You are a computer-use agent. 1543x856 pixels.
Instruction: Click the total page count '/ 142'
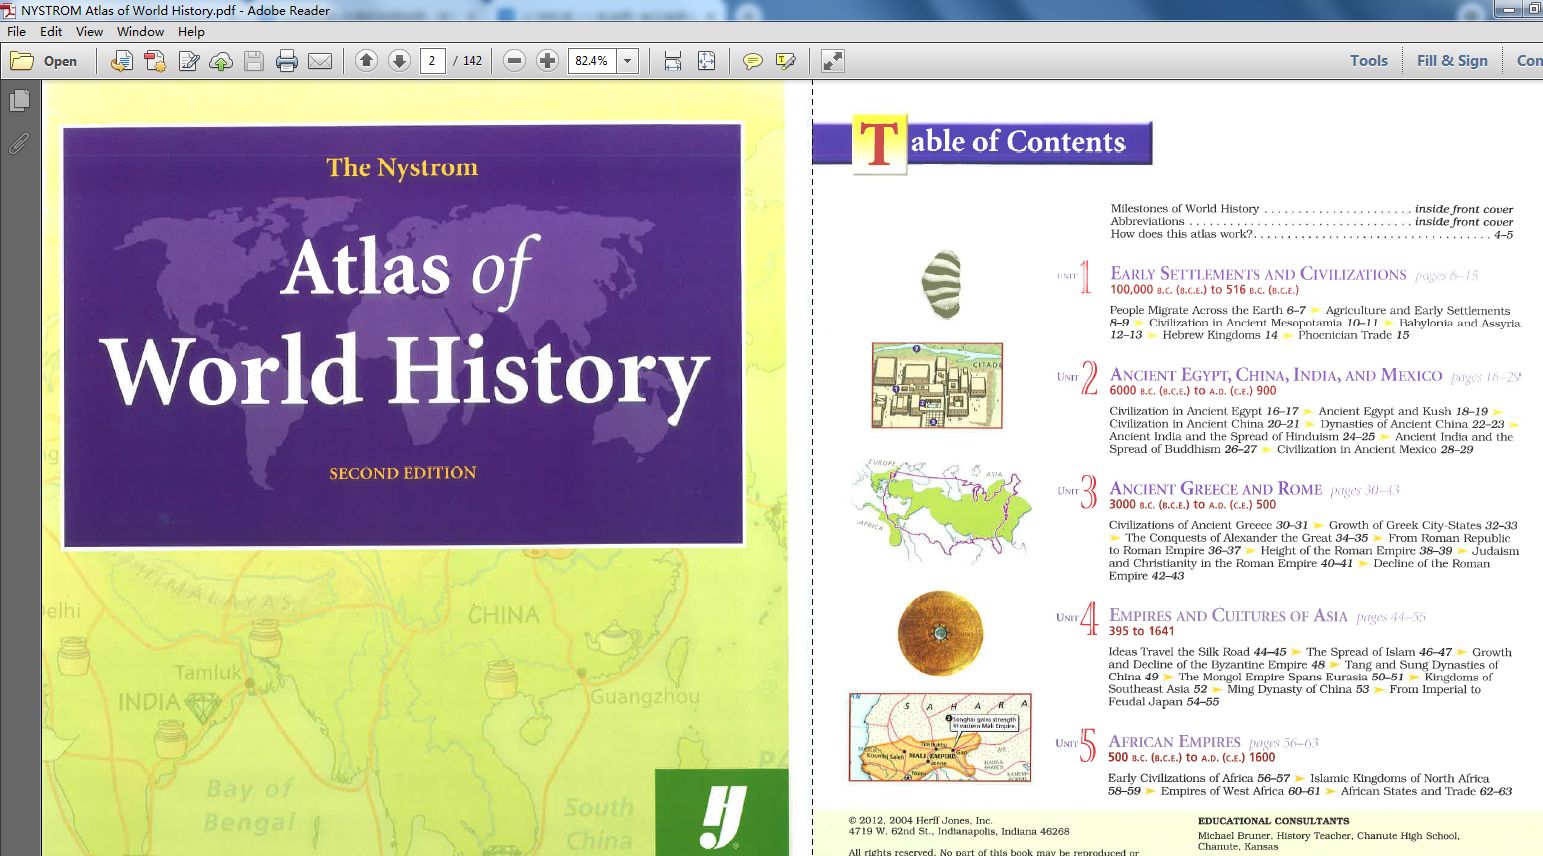(x=467, y=61)
